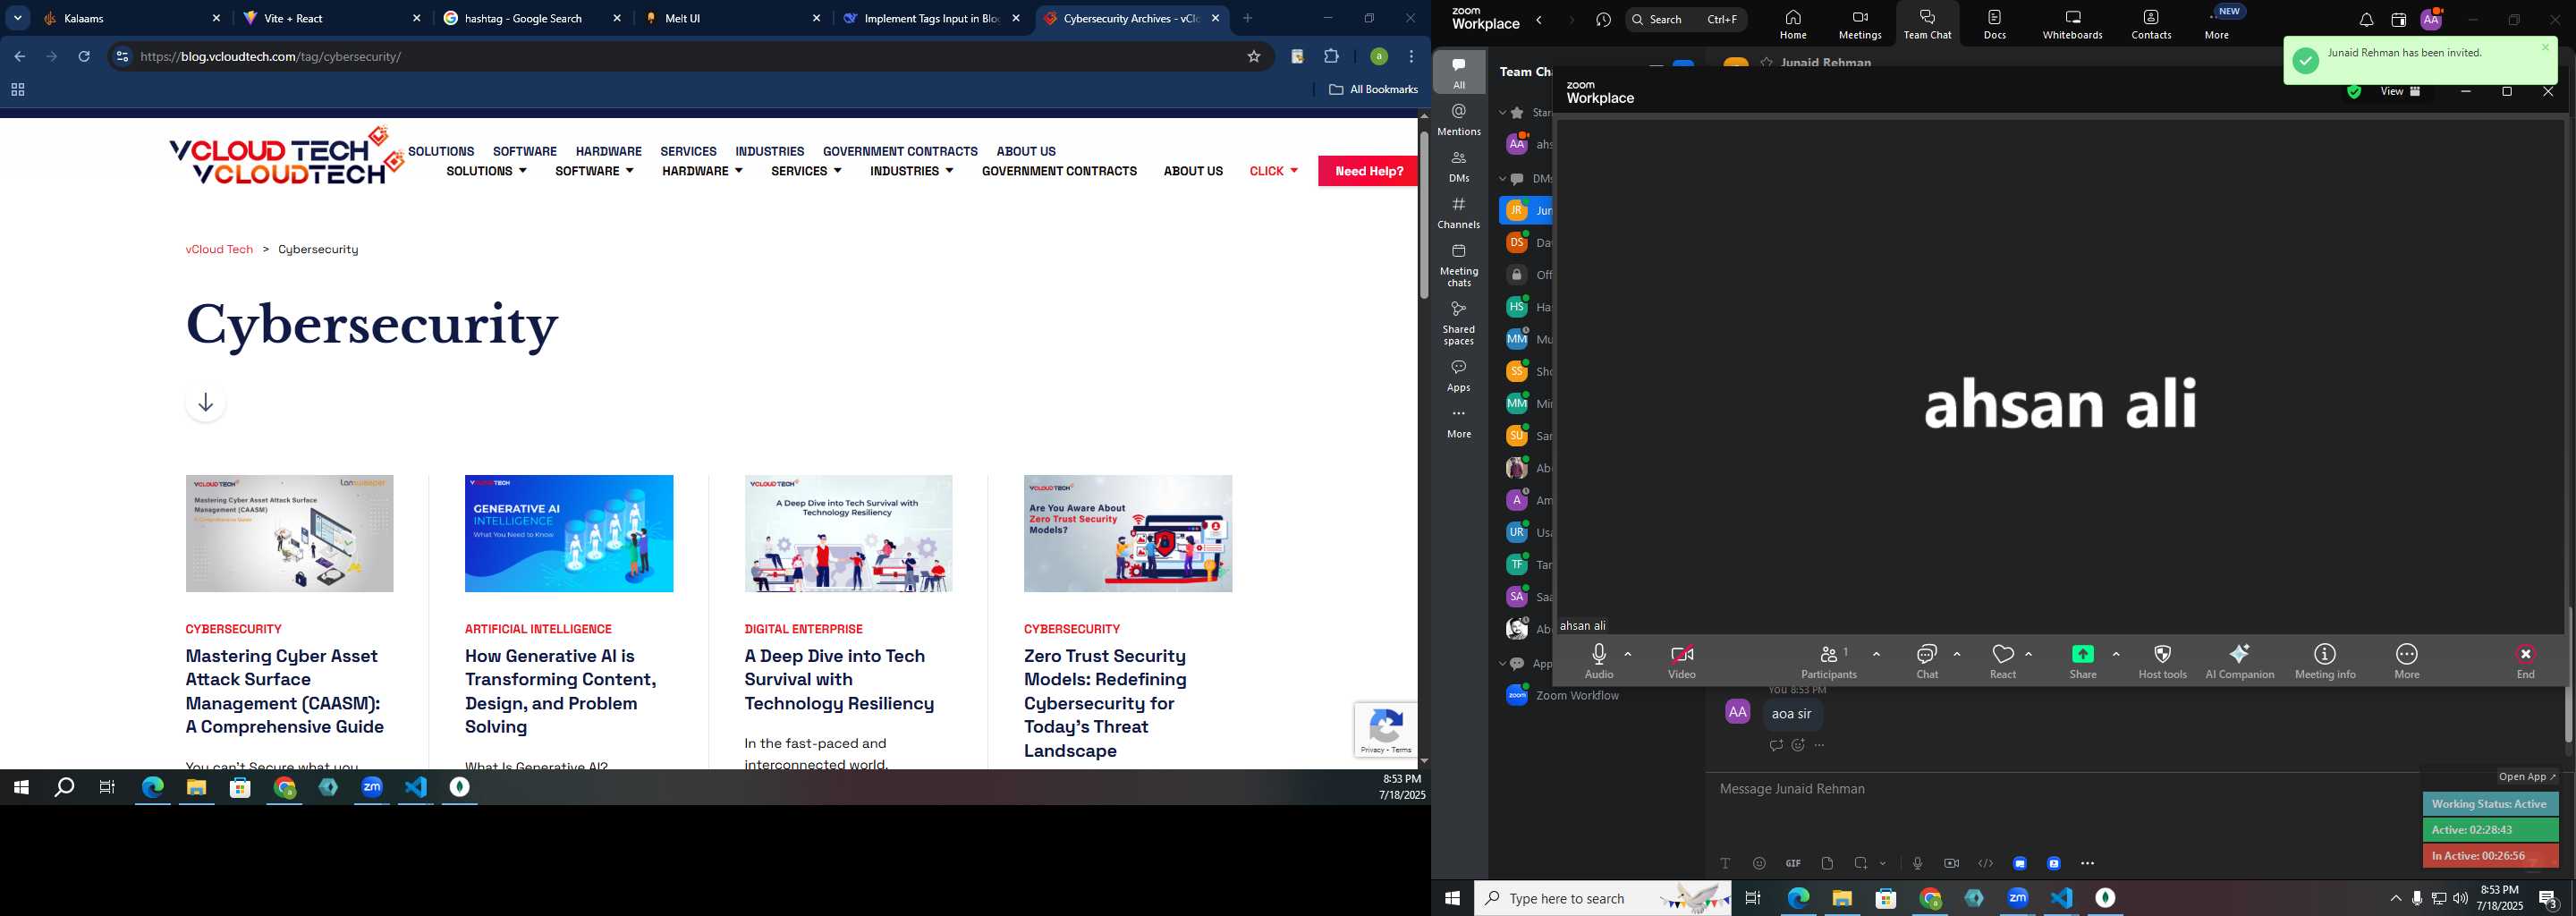Open Meeting chats in sidebar
This screenshot has height=916, width=2576.
click(x=1459, y=265)
